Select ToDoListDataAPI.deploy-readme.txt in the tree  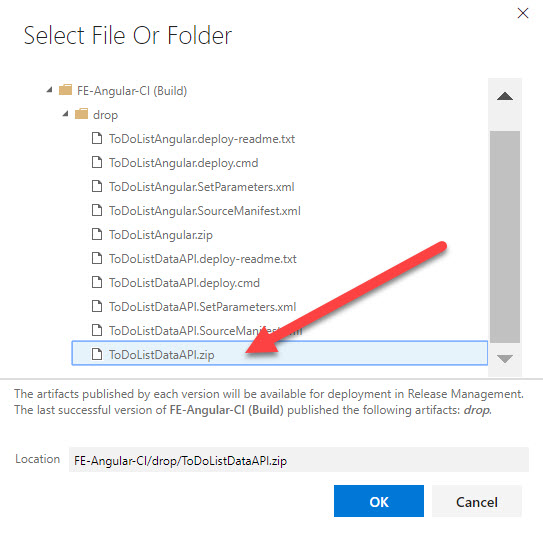click(x=203, y=259)
